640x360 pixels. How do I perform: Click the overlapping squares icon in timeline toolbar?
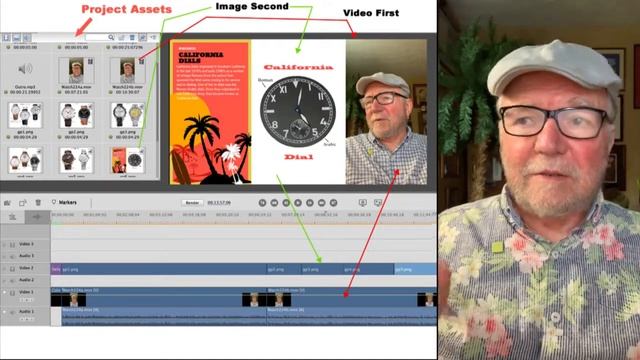pyautogui.click(x=23, y=202)
